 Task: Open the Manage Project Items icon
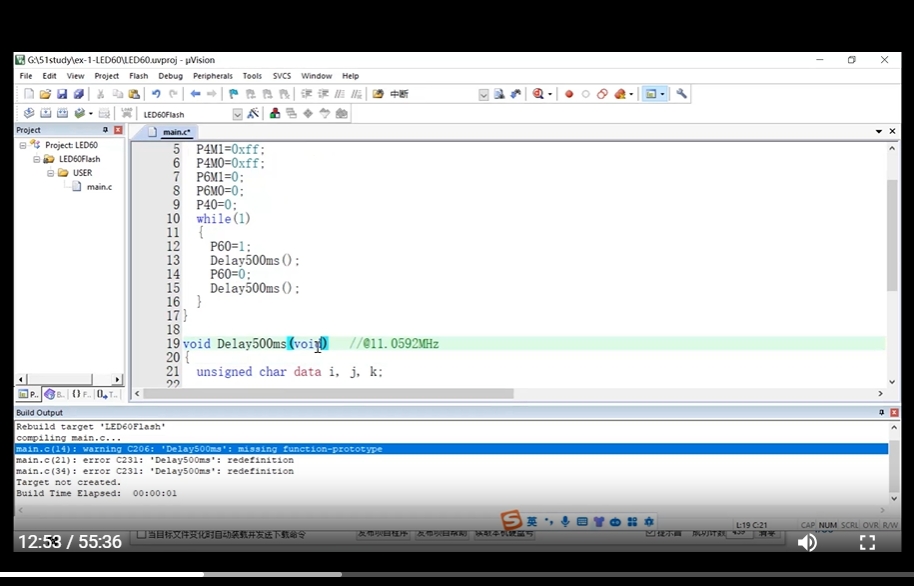275,114
